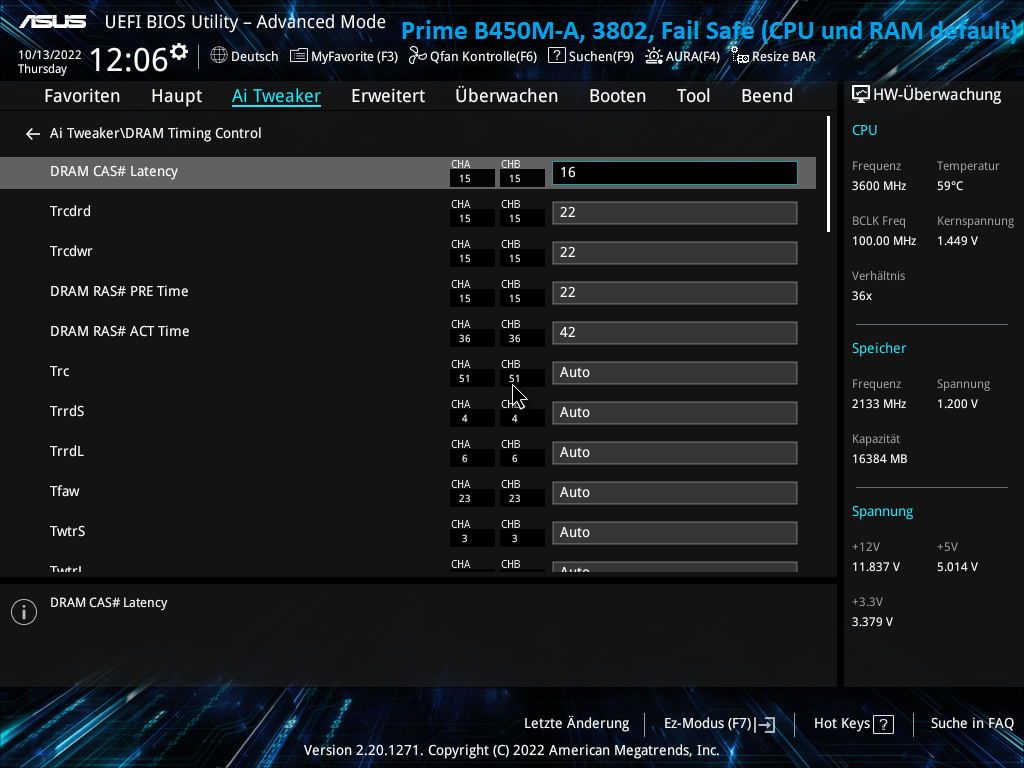Select the Tfaw Auto field
1024x768 pixels.
[675, 492]
